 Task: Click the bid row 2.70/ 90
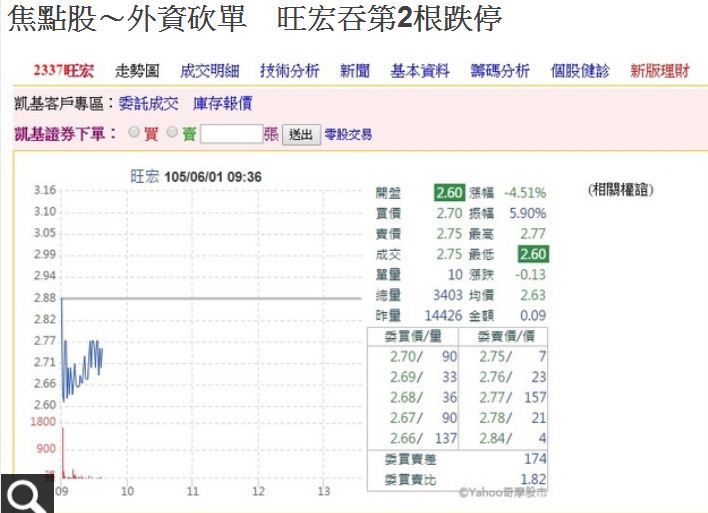[424, 356]
